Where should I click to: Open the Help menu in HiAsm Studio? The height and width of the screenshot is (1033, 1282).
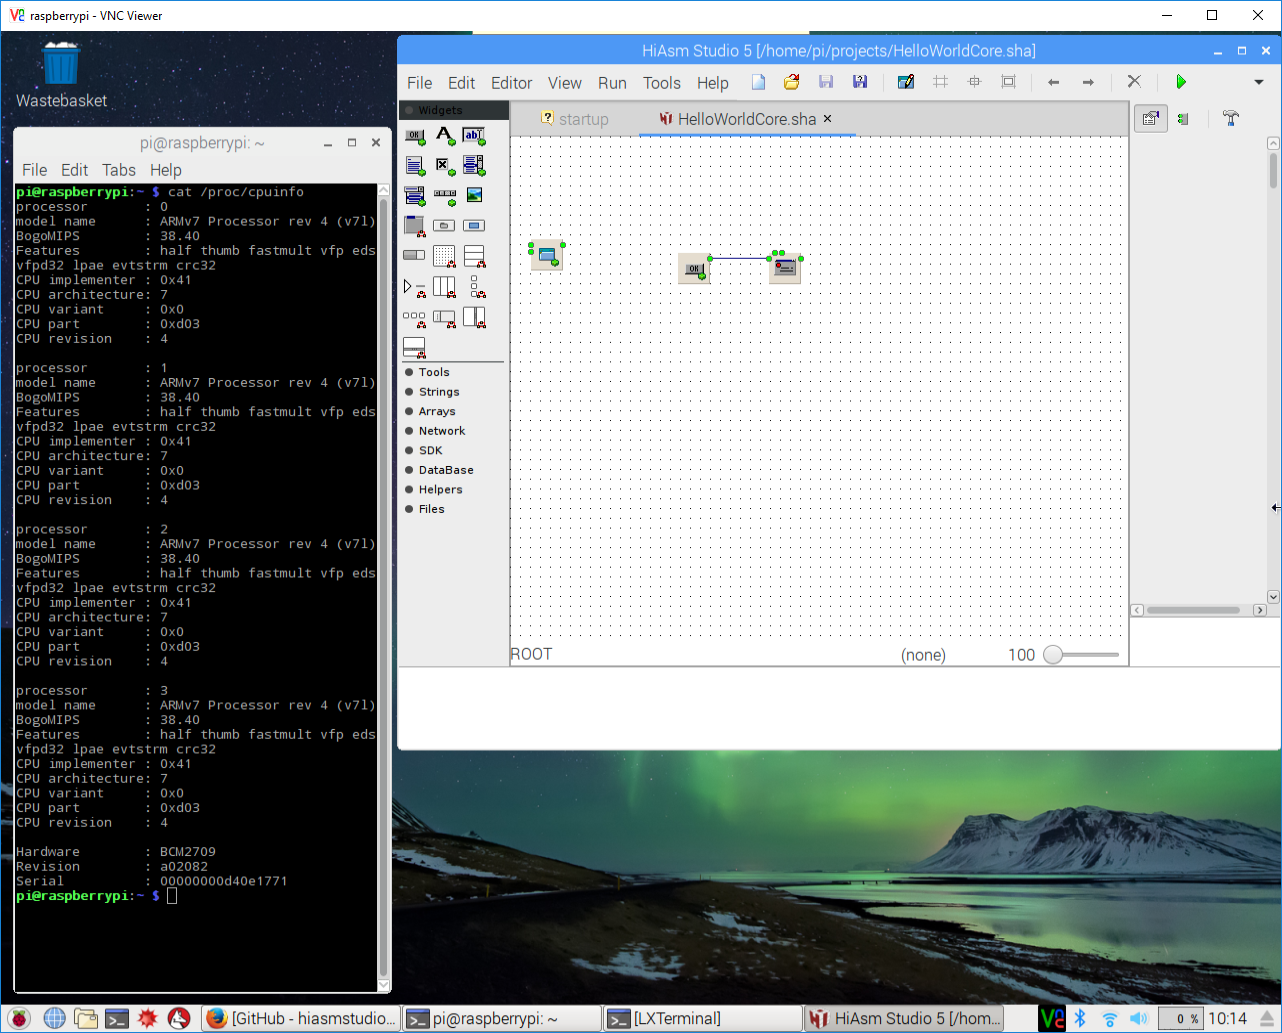point(712,83)
